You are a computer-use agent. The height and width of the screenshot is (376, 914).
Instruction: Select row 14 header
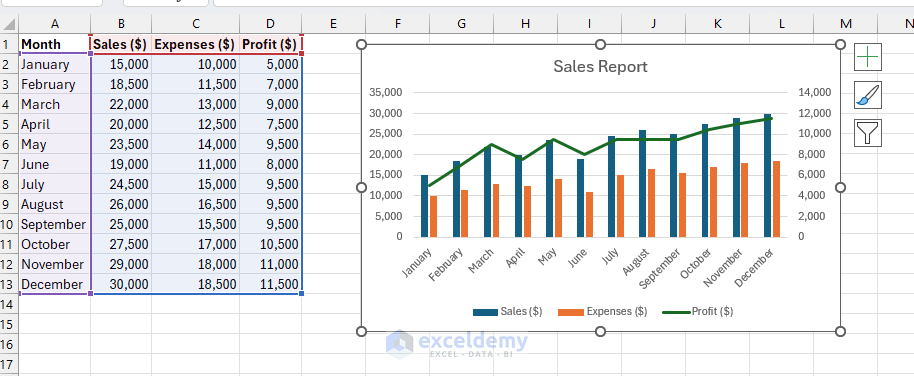[9, 304]
